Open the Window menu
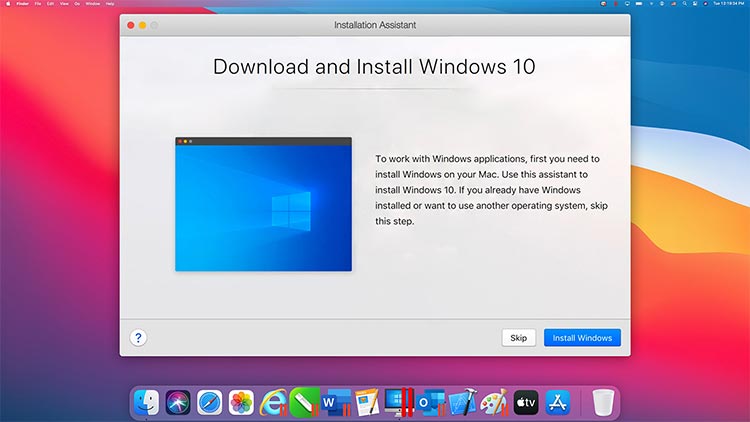Screen dimensions: 750x422 pos(93,3)
